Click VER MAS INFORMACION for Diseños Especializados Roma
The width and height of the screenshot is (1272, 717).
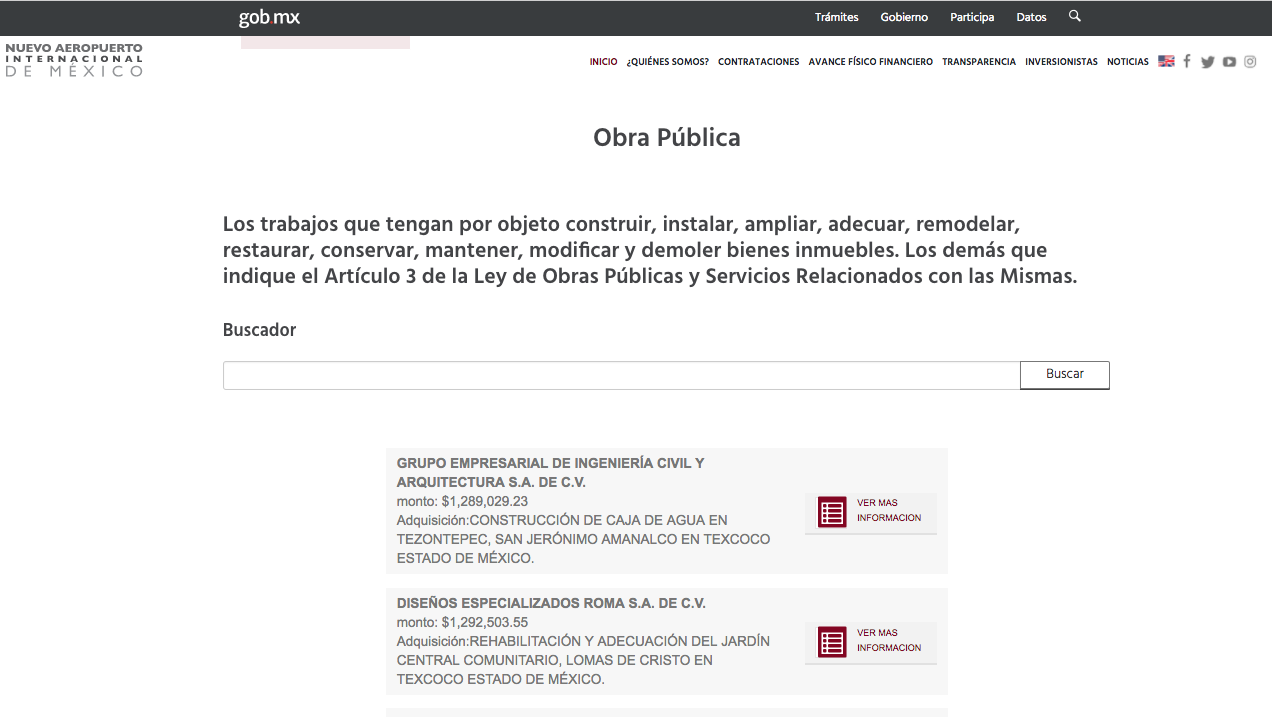889,641
